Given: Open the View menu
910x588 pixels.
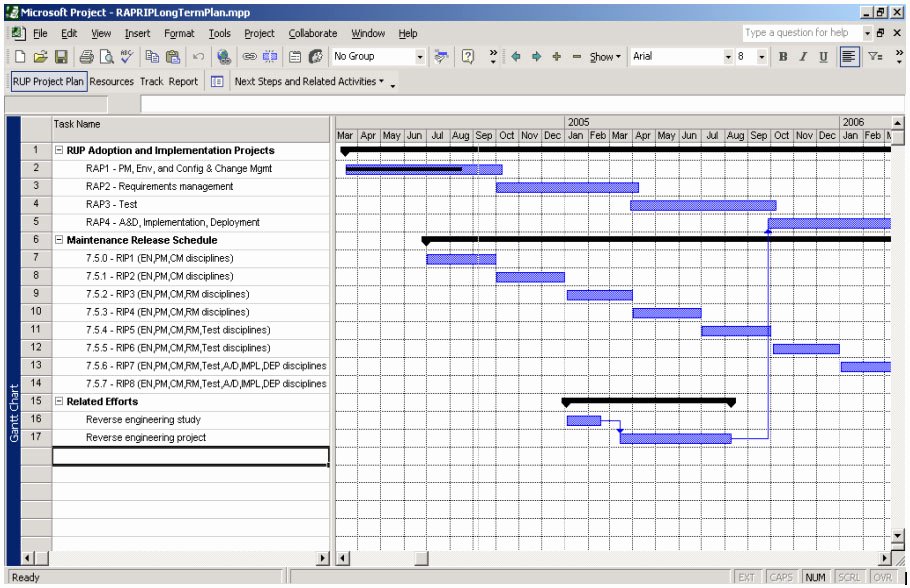Looking at the screenshot, I should [101, 33].
